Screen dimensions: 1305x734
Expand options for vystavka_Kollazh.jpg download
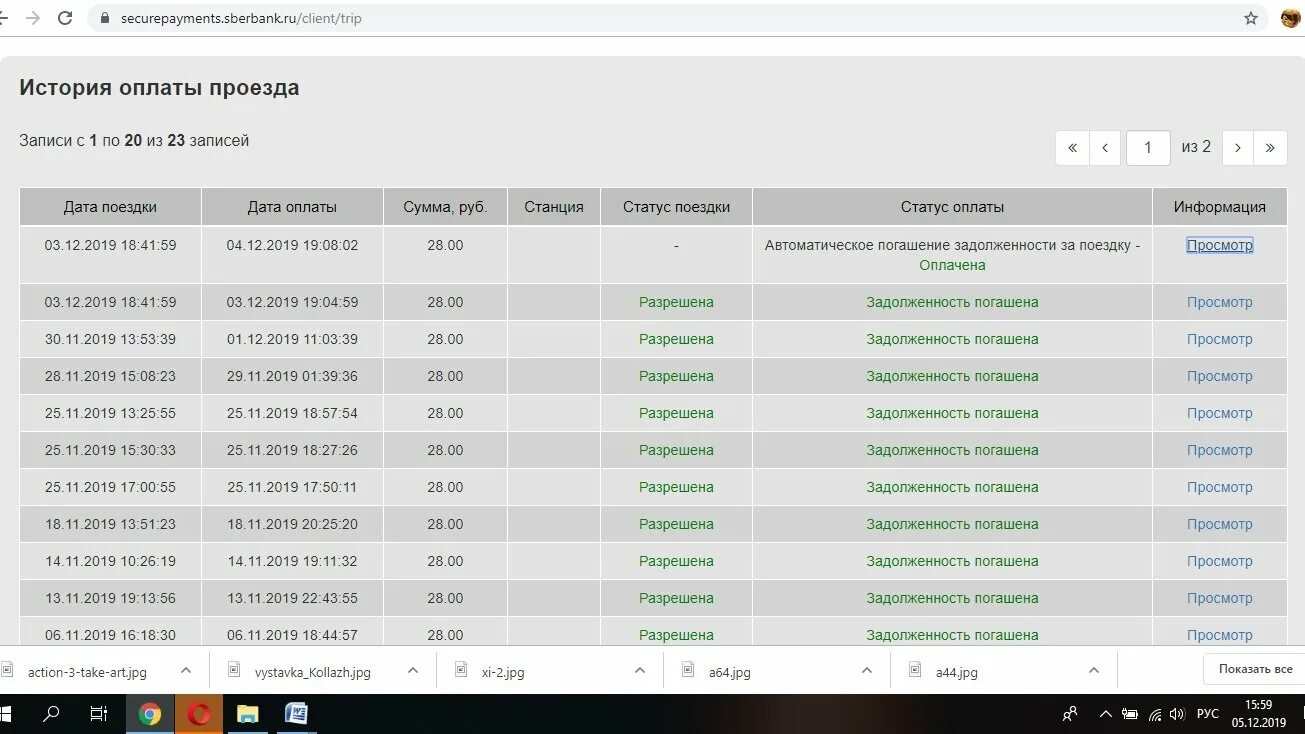(413, 671)
